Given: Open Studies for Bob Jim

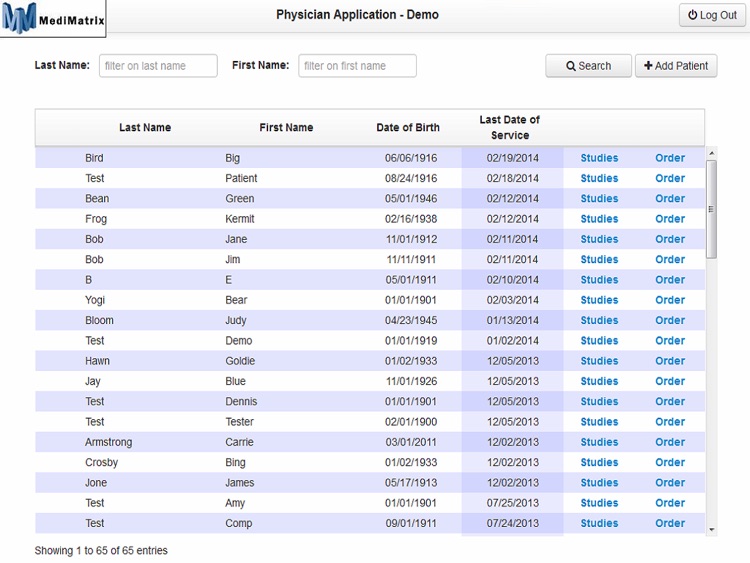Looking at the screenshot, I should pos(599,259).
